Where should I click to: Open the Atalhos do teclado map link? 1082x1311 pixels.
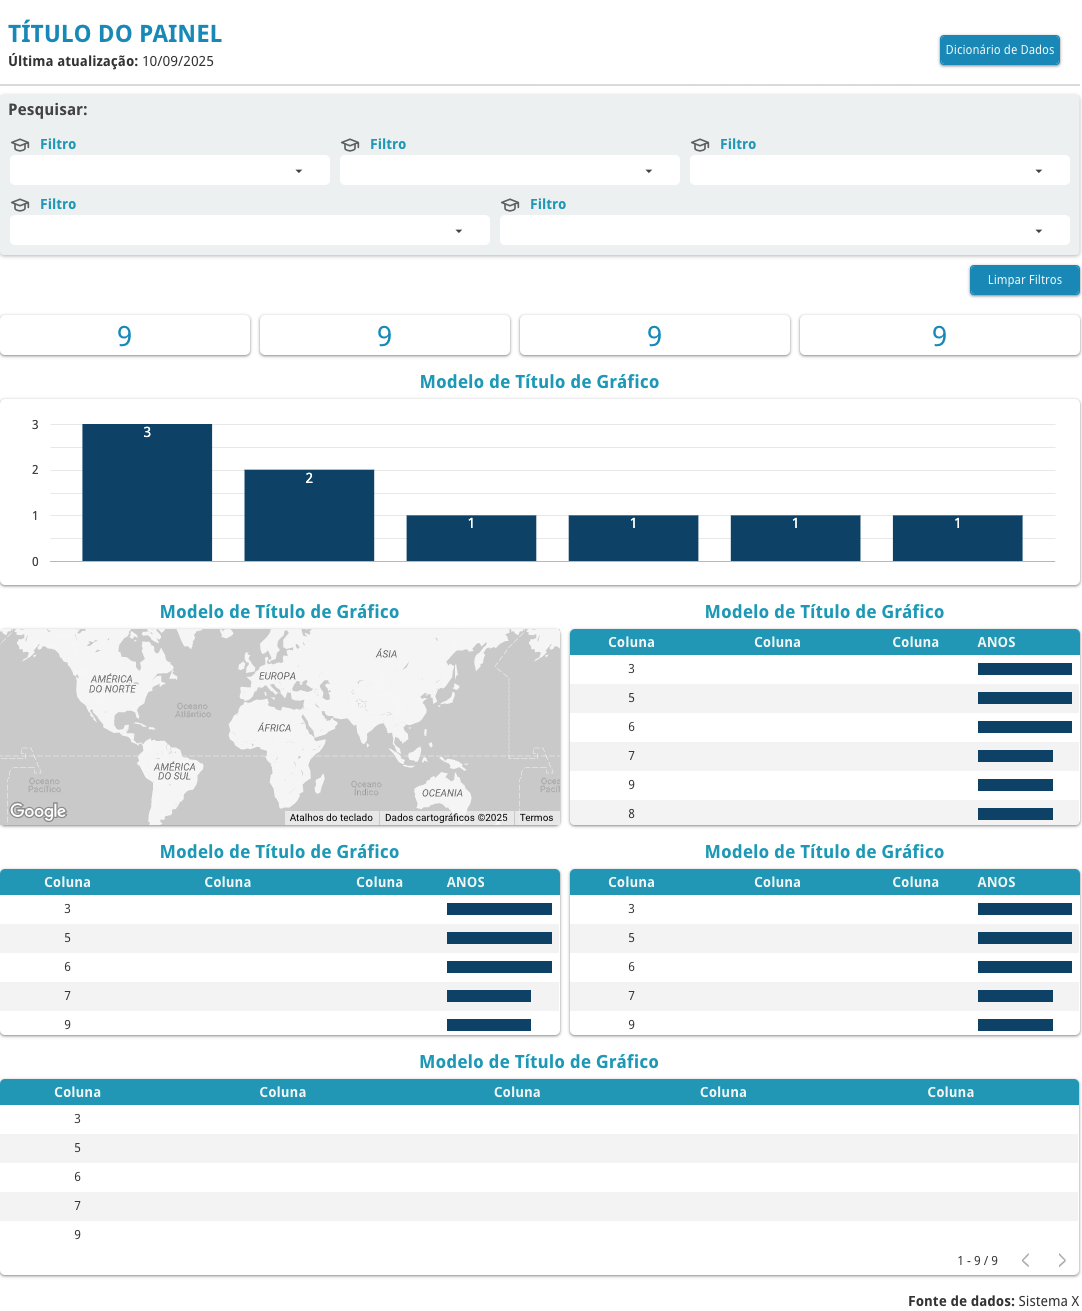pos(331,818)
